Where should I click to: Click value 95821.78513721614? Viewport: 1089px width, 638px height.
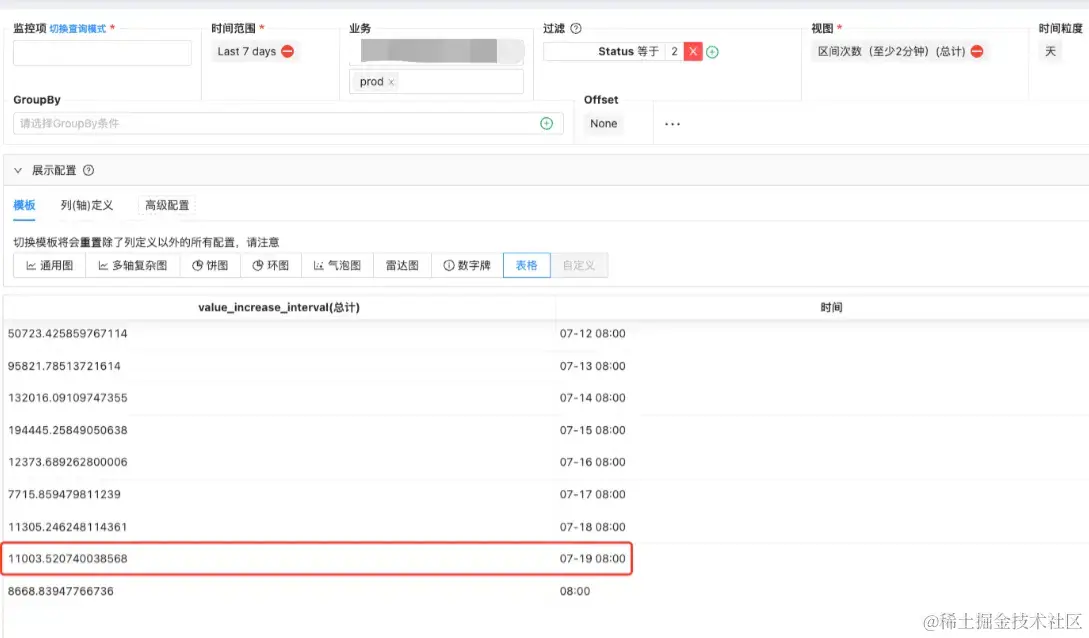coord(64,366)
